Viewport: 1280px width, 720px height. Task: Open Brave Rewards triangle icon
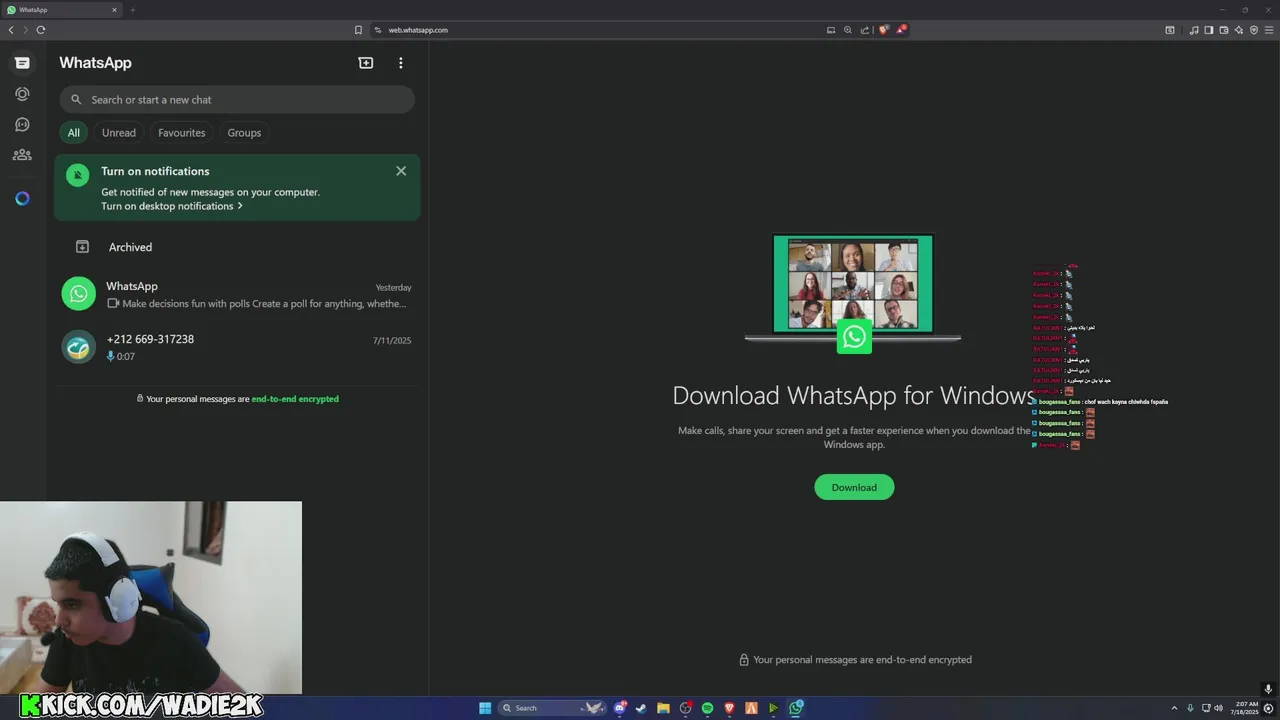[900, 30]
